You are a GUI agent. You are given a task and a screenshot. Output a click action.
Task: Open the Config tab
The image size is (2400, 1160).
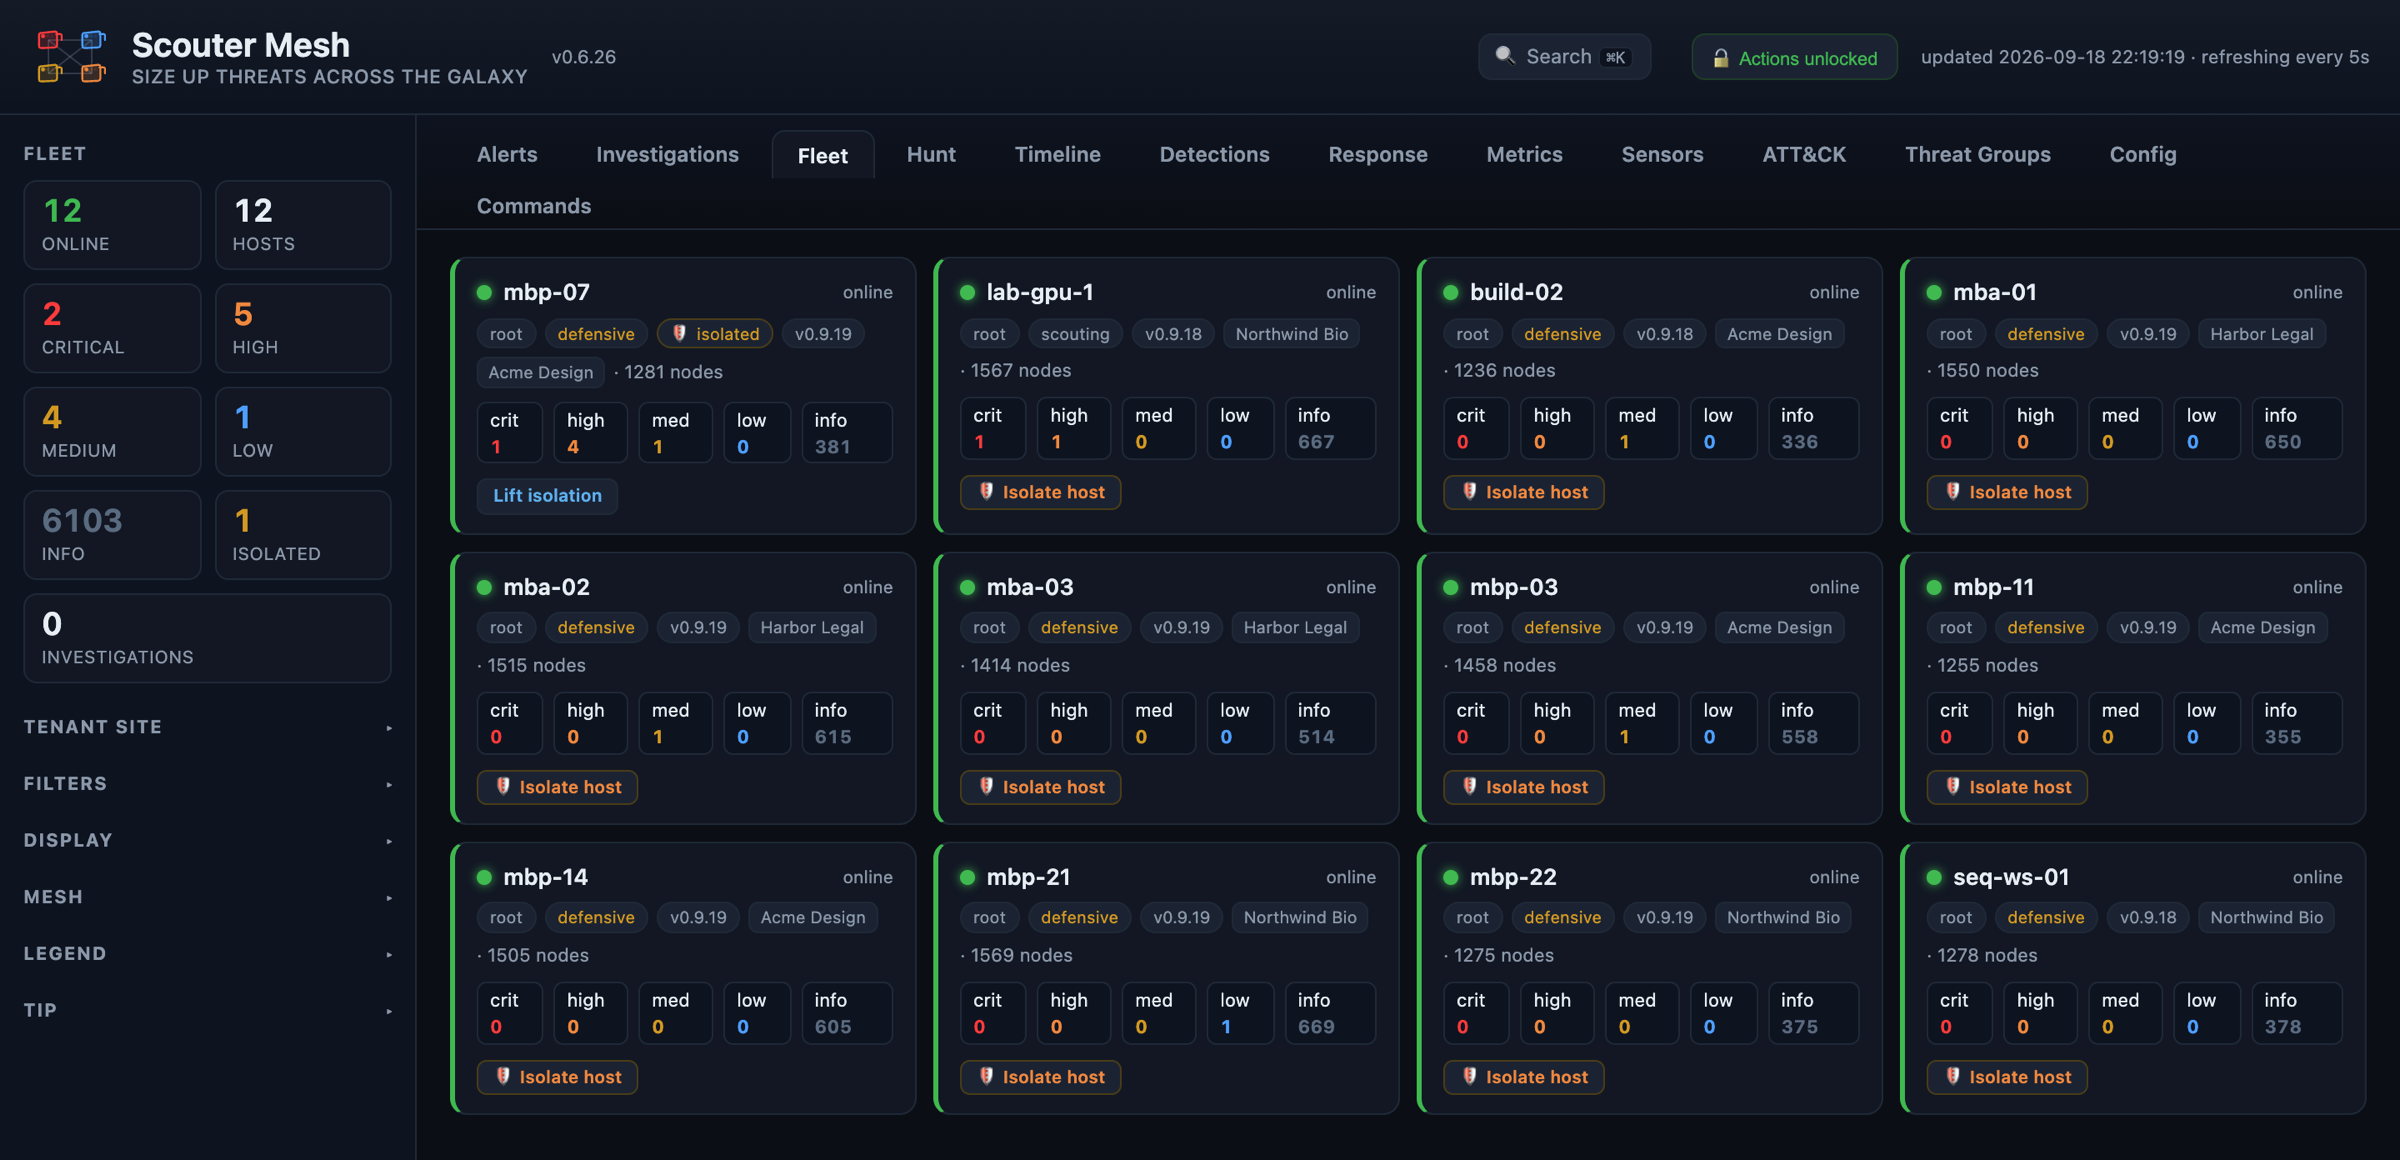click(x=2143, y=154)
